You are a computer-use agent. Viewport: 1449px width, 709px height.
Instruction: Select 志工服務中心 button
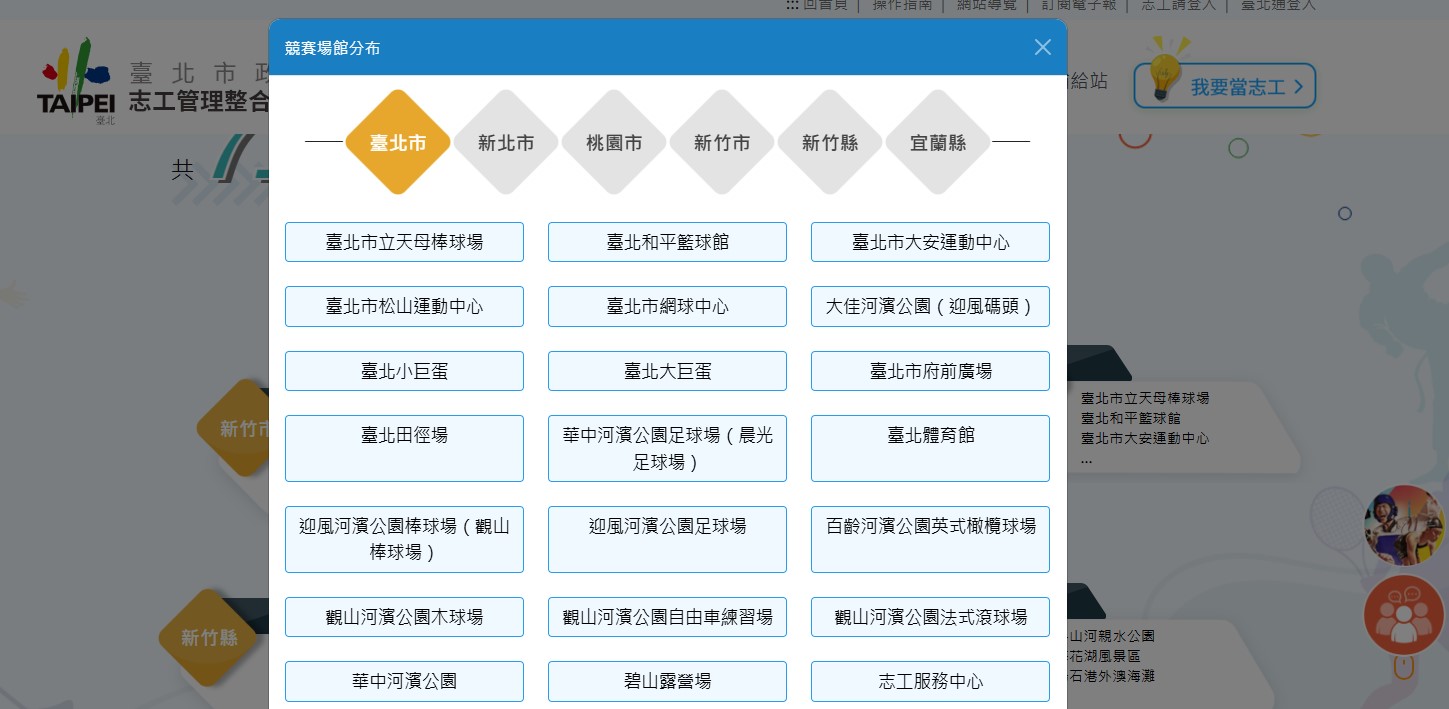(x=930, y=681)
